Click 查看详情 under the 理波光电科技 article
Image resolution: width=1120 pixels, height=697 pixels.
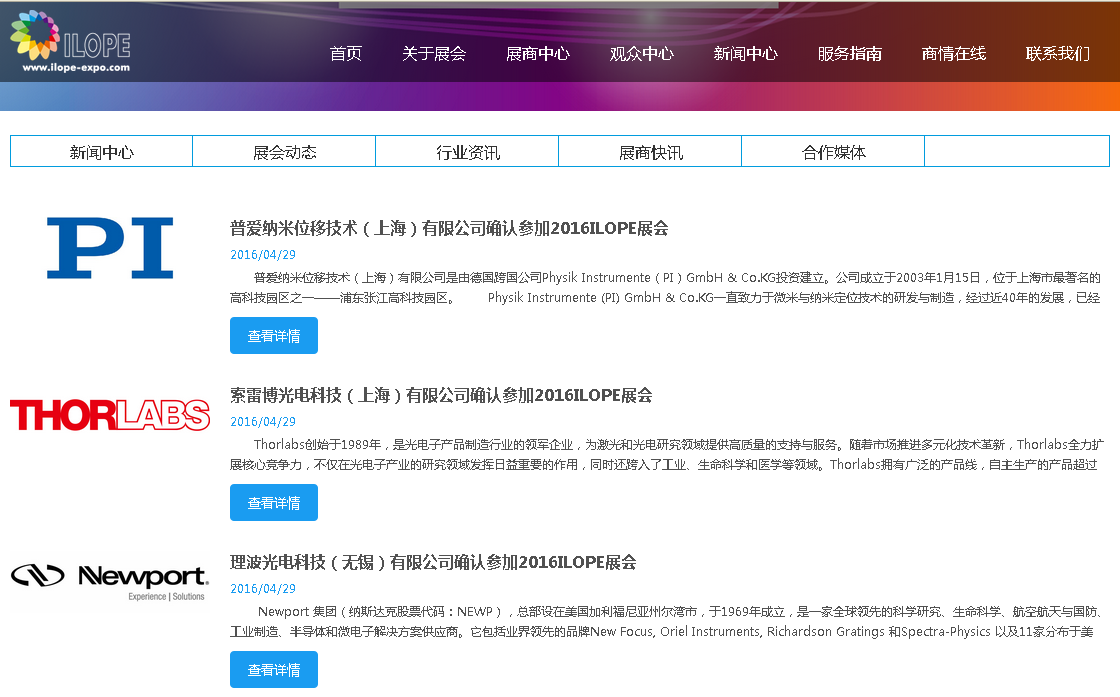274,670
